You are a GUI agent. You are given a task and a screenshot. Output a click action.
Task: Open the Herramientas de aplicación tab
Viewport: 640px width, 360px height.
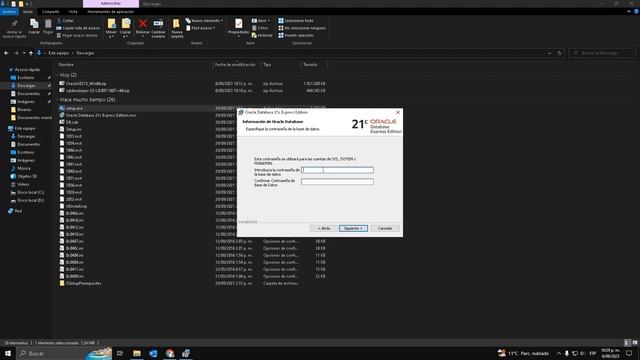point(111,12)
